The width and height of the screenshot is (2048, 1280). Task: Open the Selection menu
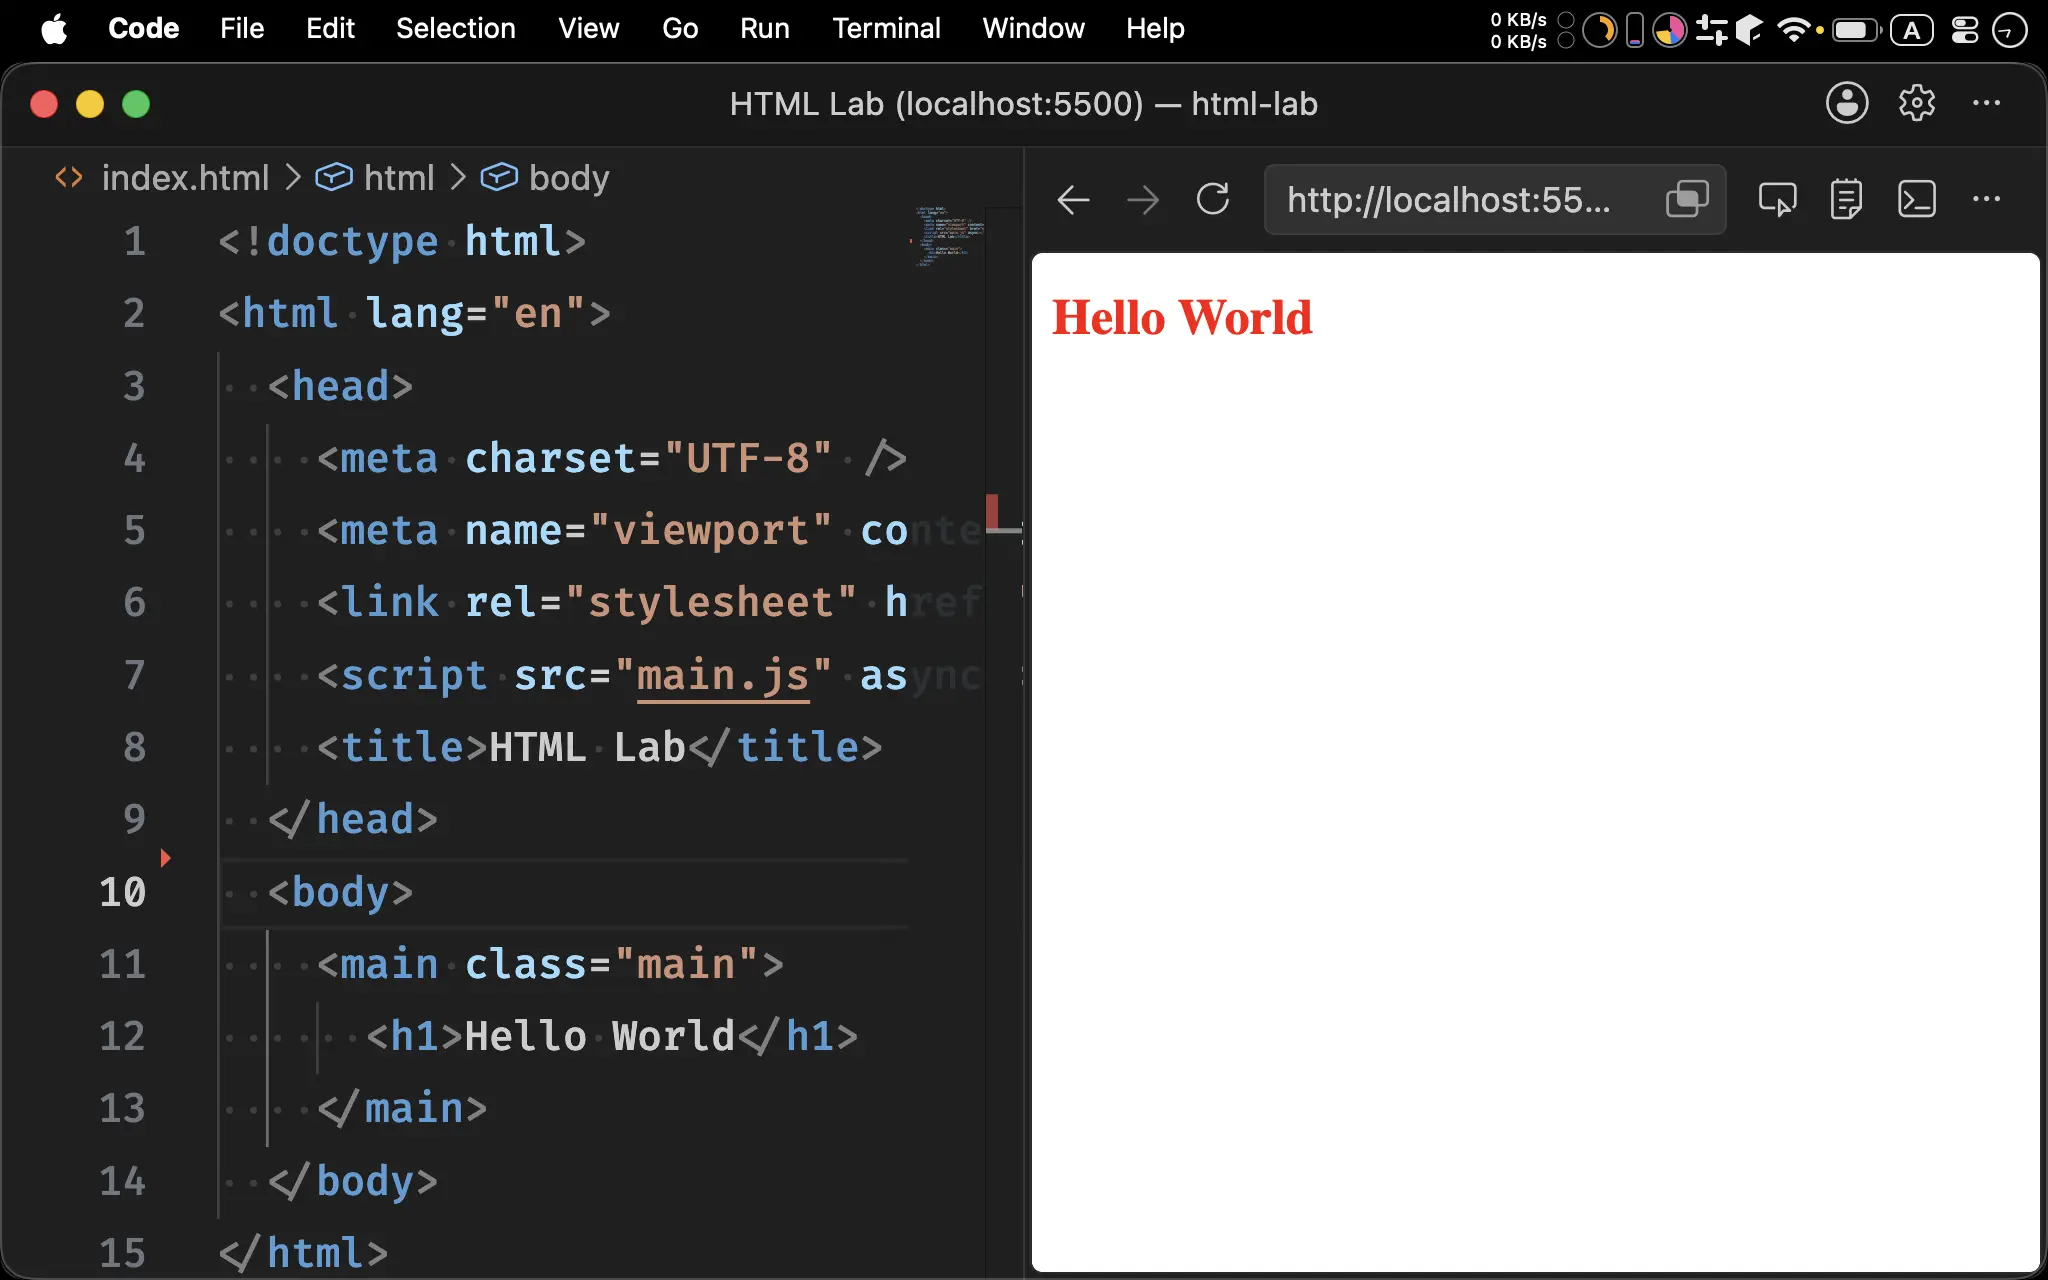coord(456,29)
